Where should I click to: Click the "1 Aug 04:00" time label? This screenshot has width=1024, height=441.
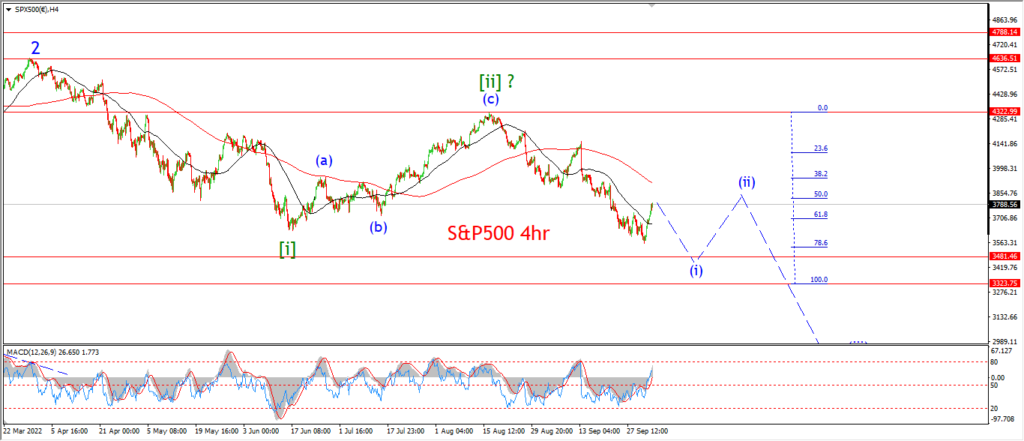453,432
